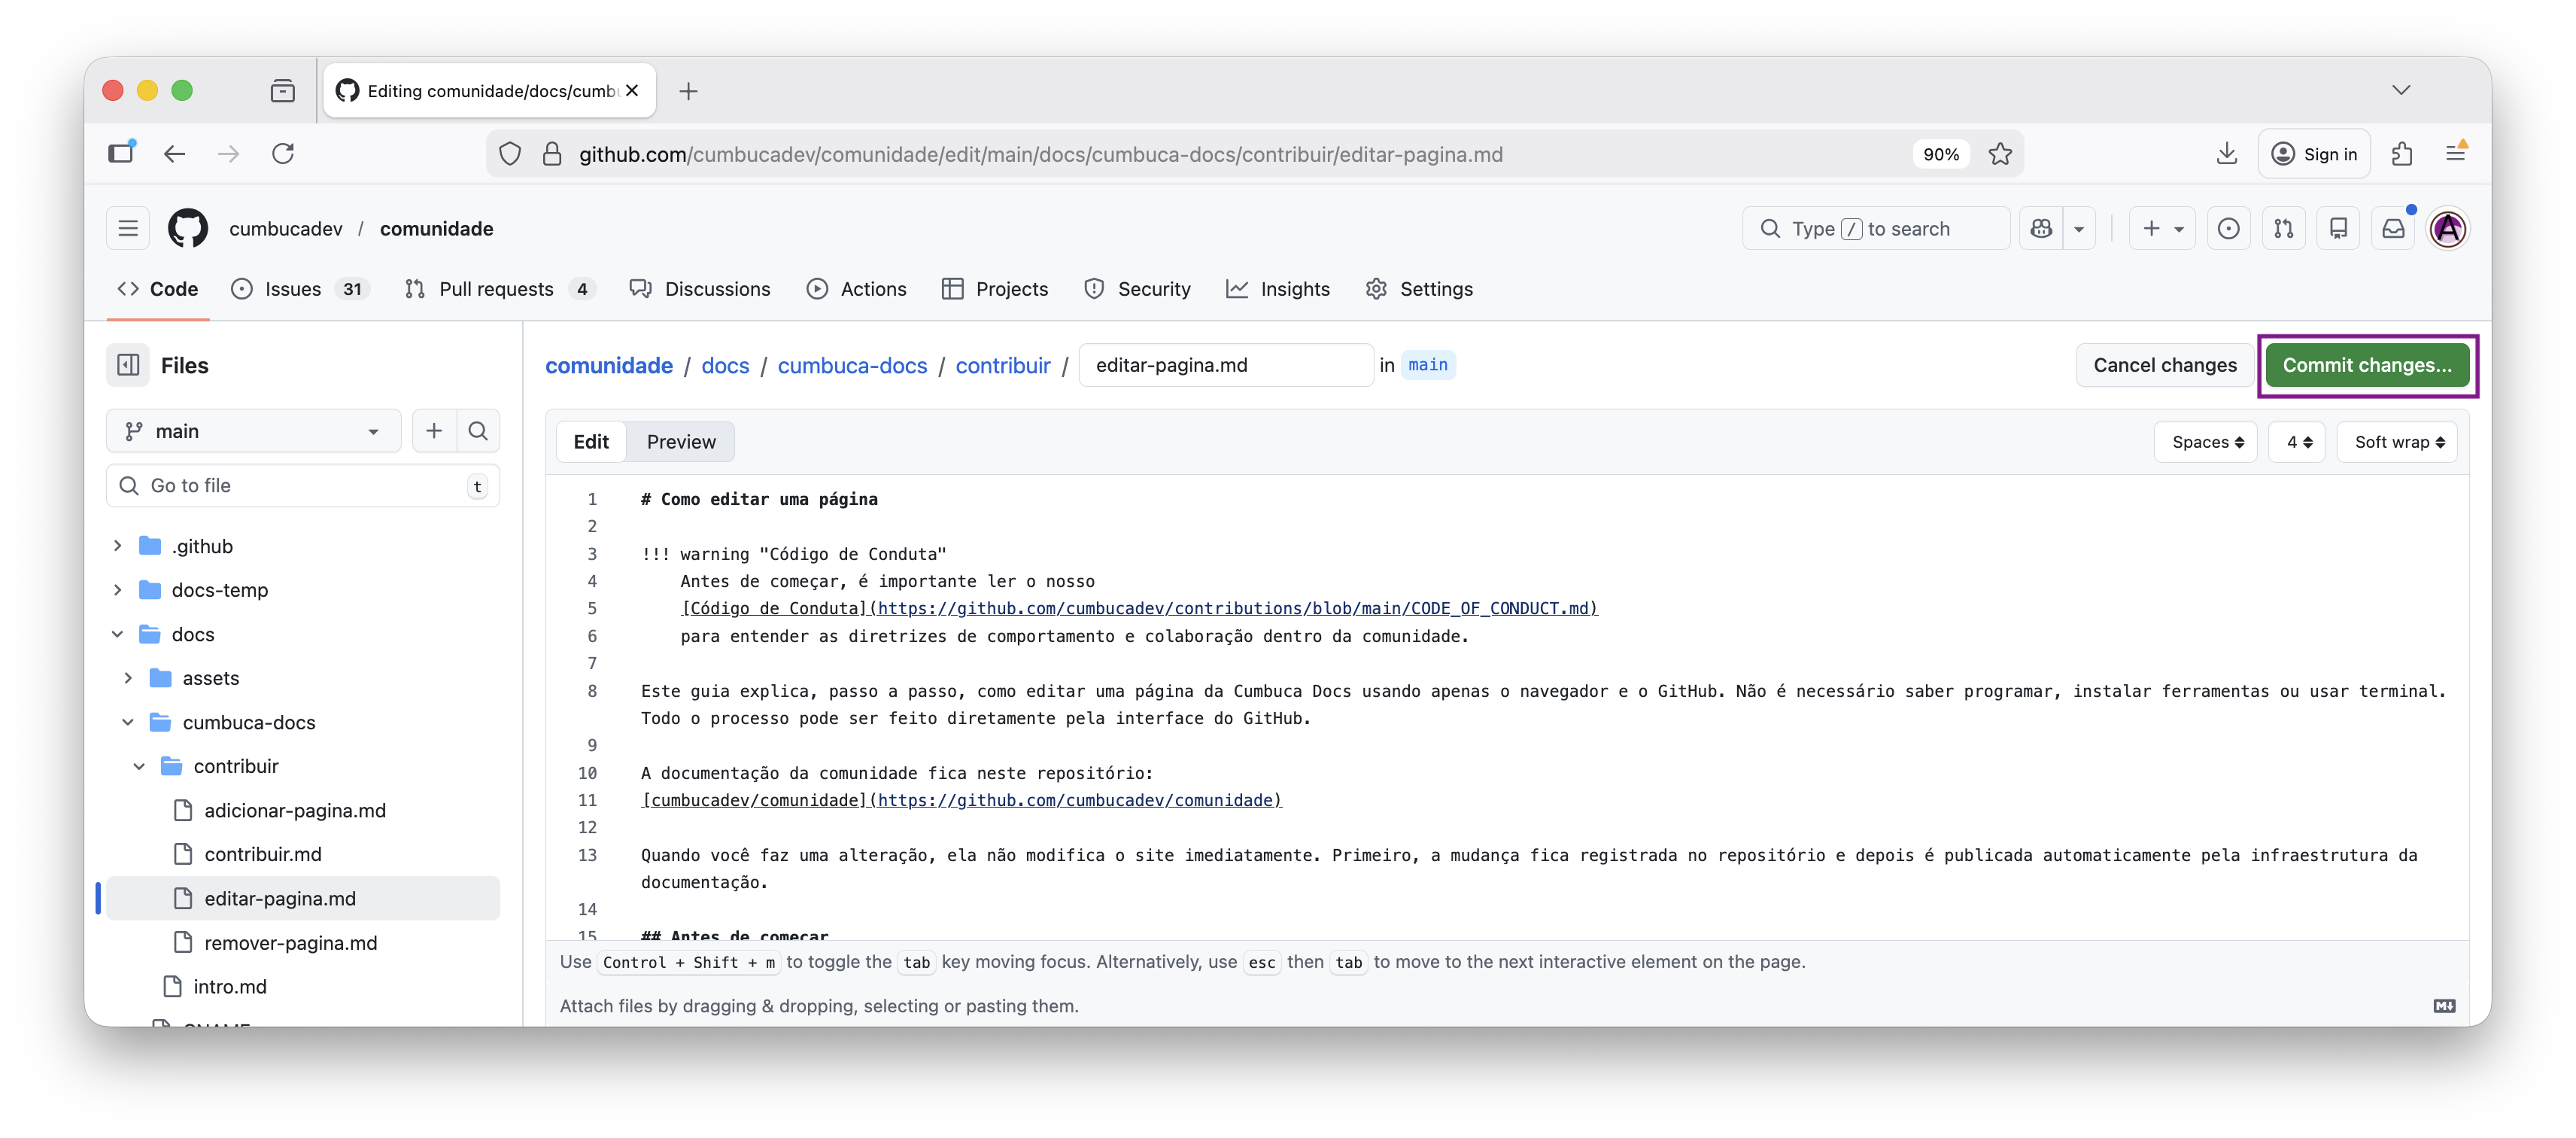Image resolution: width=2576 pixels, height=1138 pixels.
Task: Open intro.md in file tree
Action: 230,986
